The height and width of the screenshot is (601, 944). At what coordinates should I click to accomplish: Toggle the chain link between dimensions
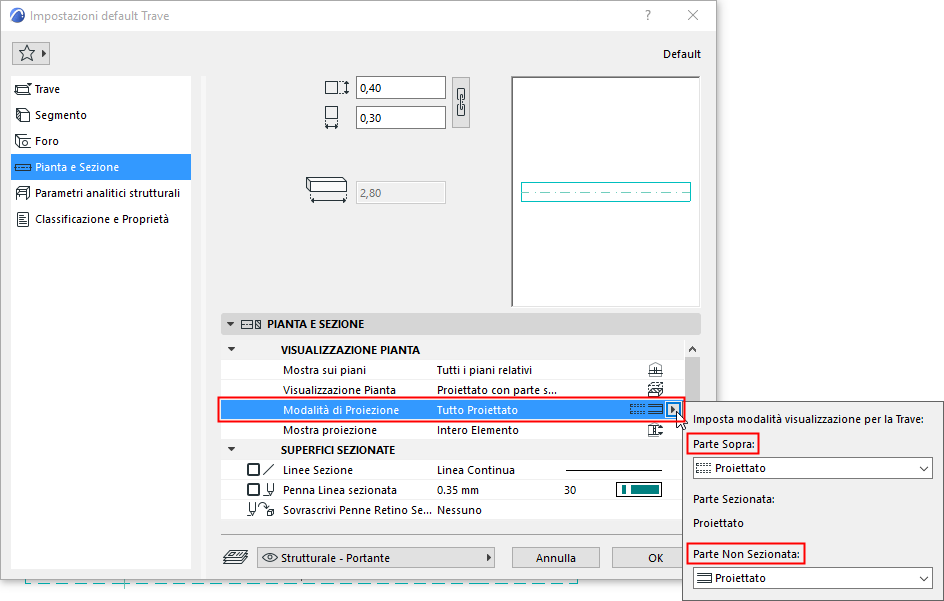tap(461, 102)
